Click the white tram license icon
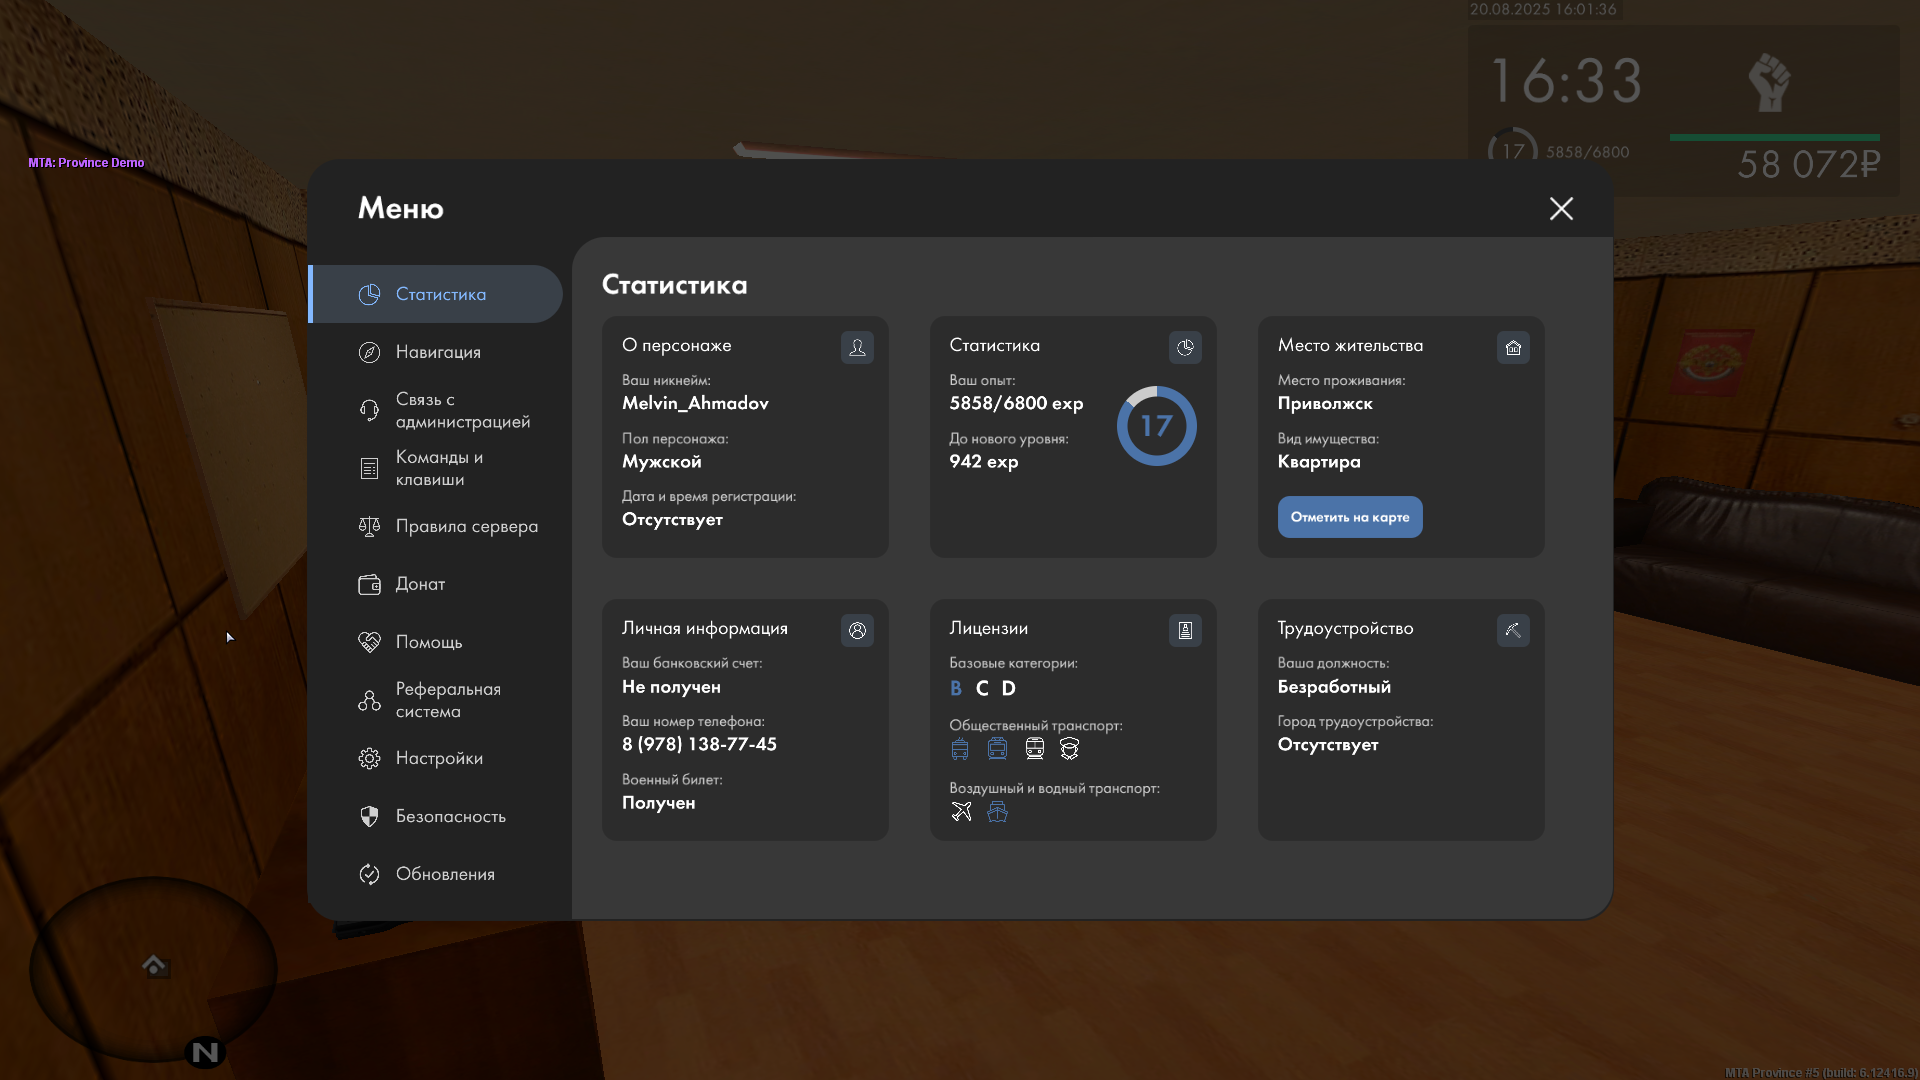This screenshot has width=1920, height=1080. pos(1034,749)
